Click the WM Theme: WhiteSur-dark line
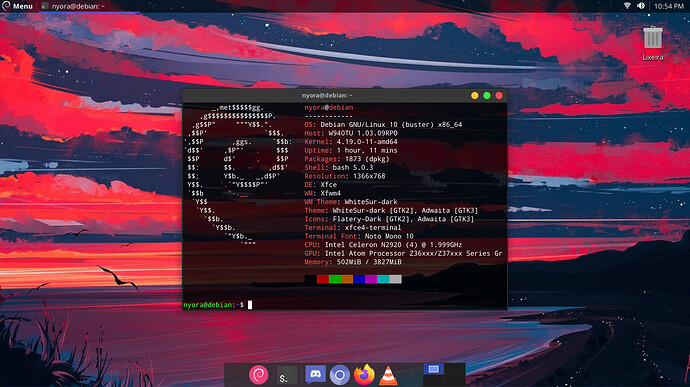The image size is (690, 387). 351,202
